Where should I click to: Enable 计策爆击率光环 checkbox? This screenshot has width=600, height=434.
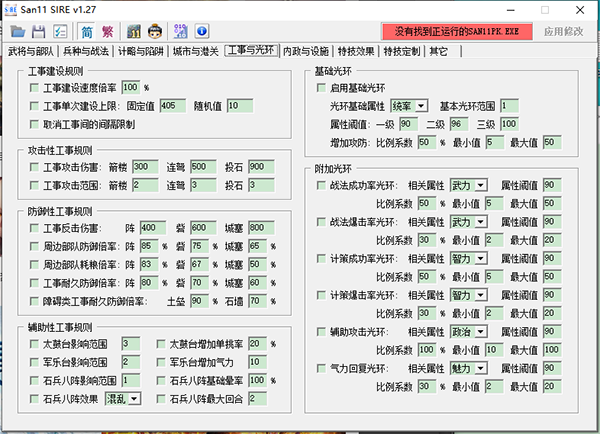coord(321,295)
